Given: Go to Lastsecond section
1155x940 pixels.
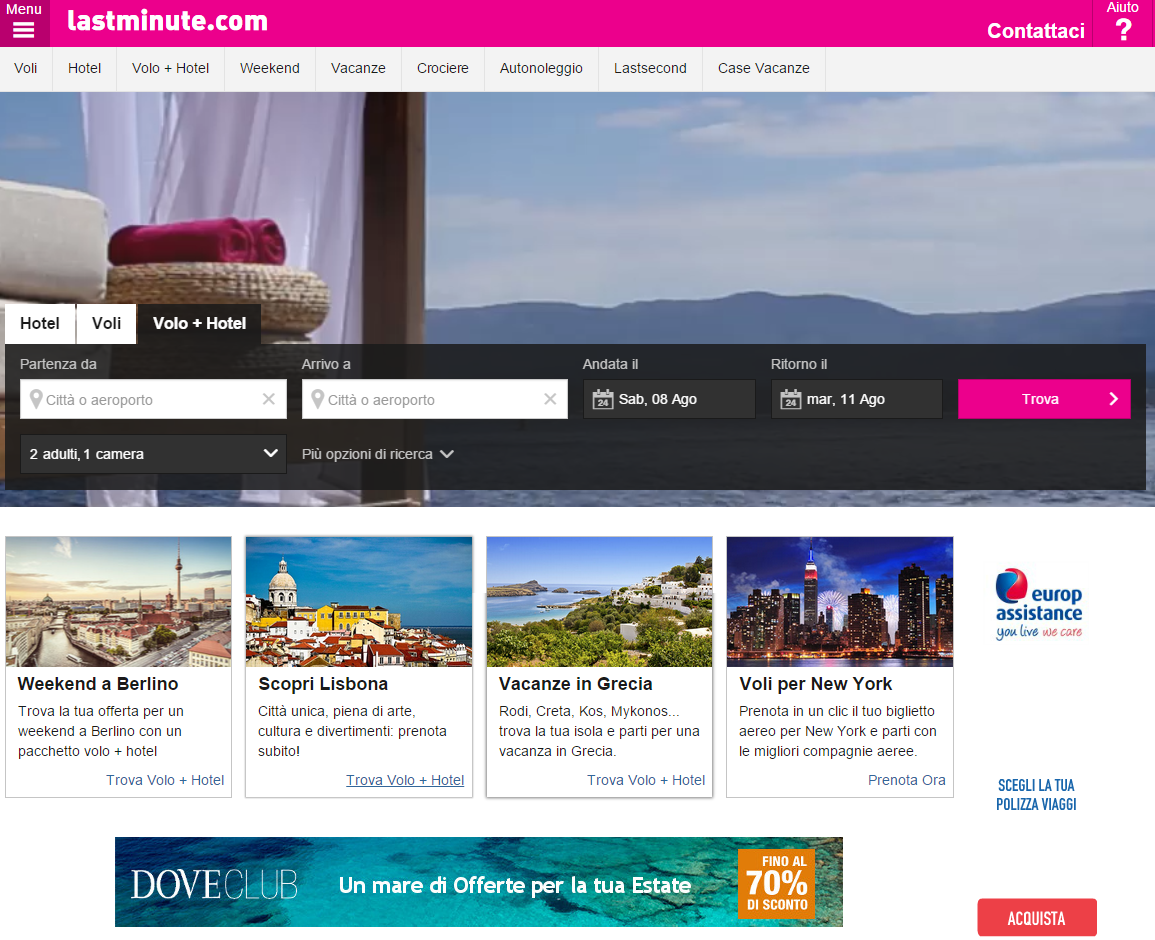Looking at the screenshot, I should tap(650, 69).
